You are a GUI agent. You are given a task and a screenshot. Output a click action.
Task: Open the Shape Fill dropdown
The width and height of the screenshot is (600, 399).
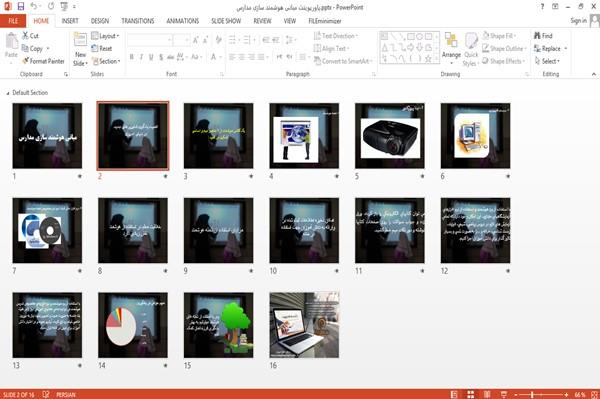499,36
